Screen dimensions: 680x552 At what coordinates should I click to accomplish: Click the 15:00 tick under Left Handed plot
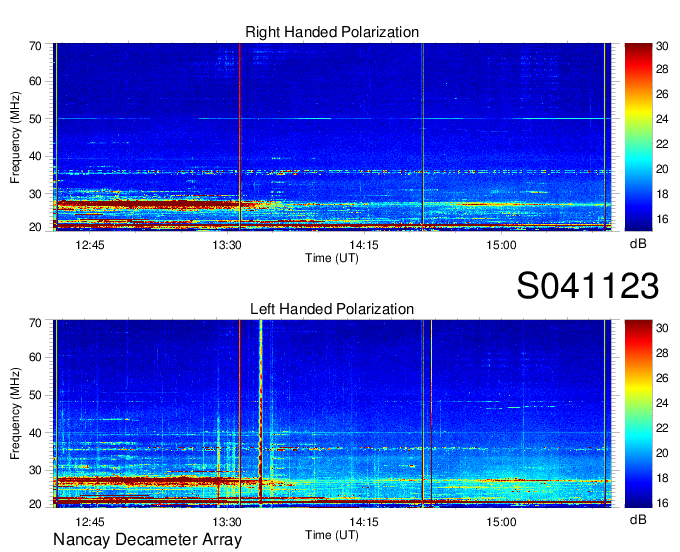(501, 522)
